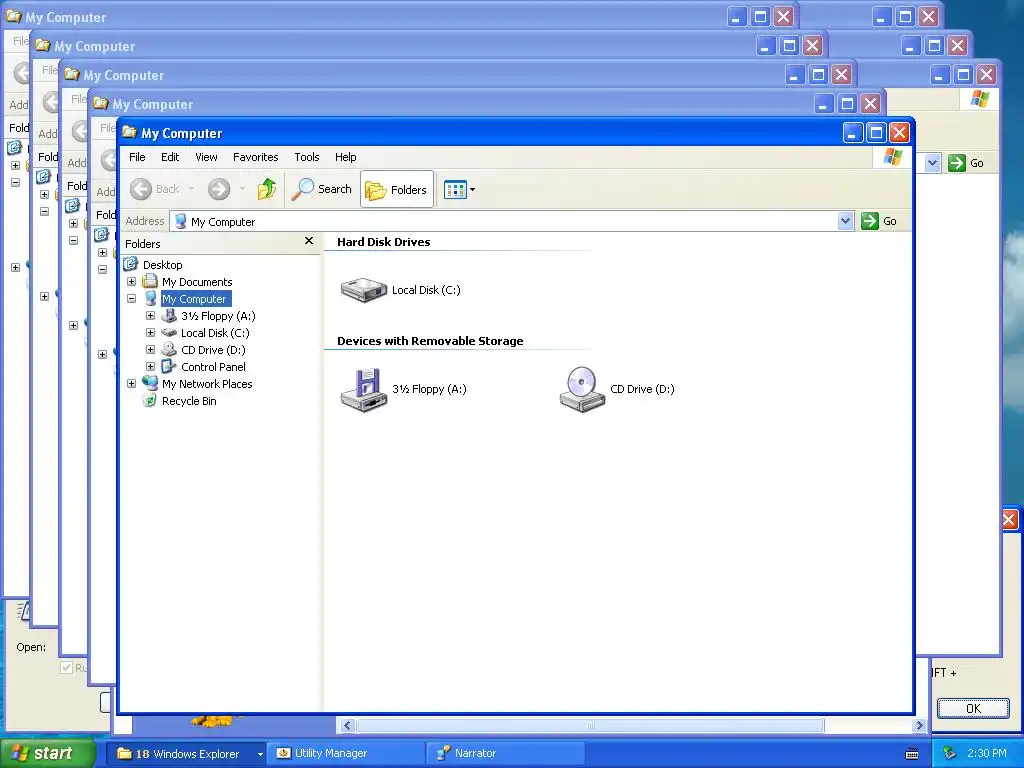Screen dimensions: 1024x768
Task: Open the File menu
Action: click(137, 157)
